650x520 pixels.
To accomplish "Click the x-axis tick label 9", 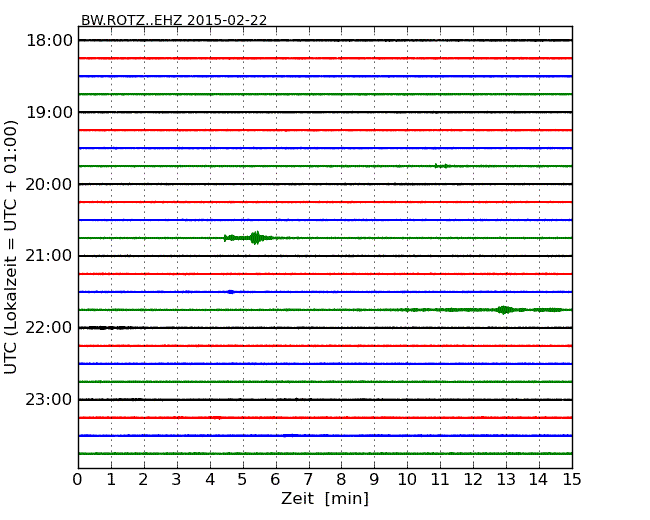I will tap(374, 480).
